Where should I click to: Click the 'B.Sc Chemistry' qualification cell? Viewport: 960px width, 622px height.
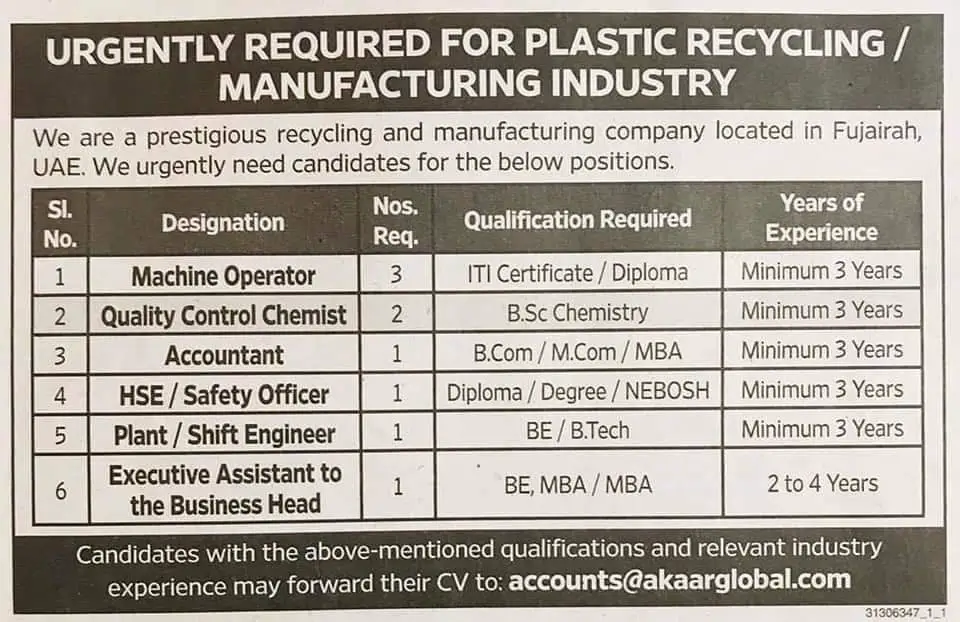coord(578,312)
